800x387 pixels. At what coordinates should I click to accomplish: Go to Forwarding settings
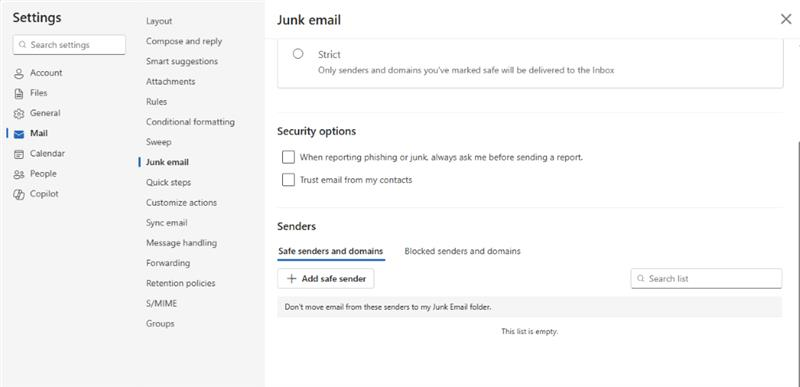click(168, 263)
